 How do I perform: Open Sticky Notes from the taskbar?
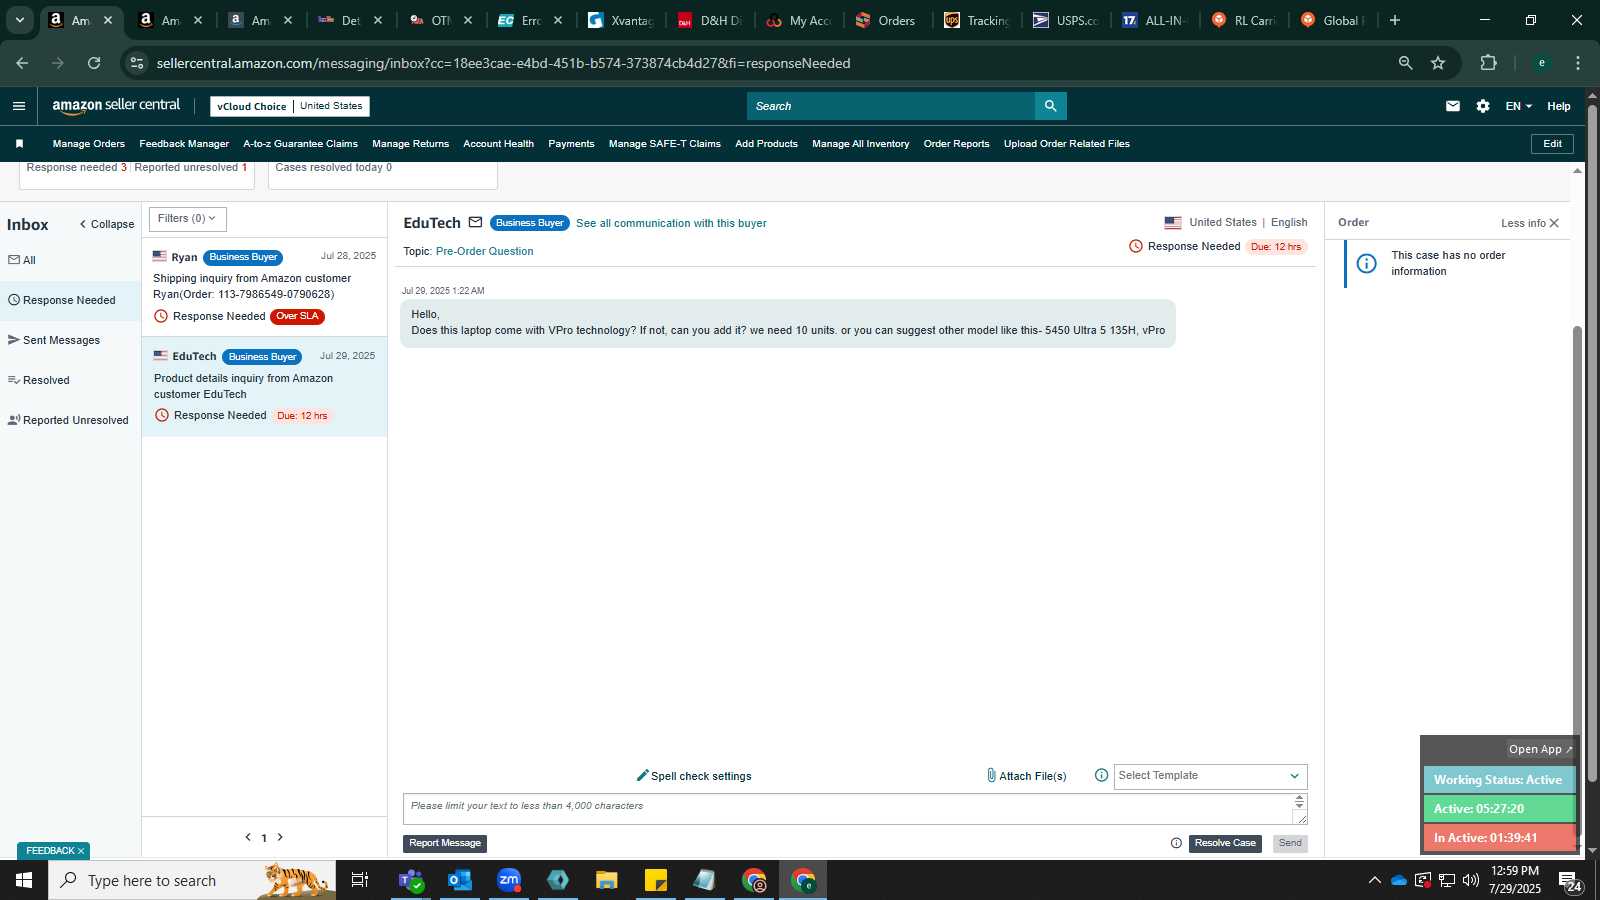(x=656, y=880)
